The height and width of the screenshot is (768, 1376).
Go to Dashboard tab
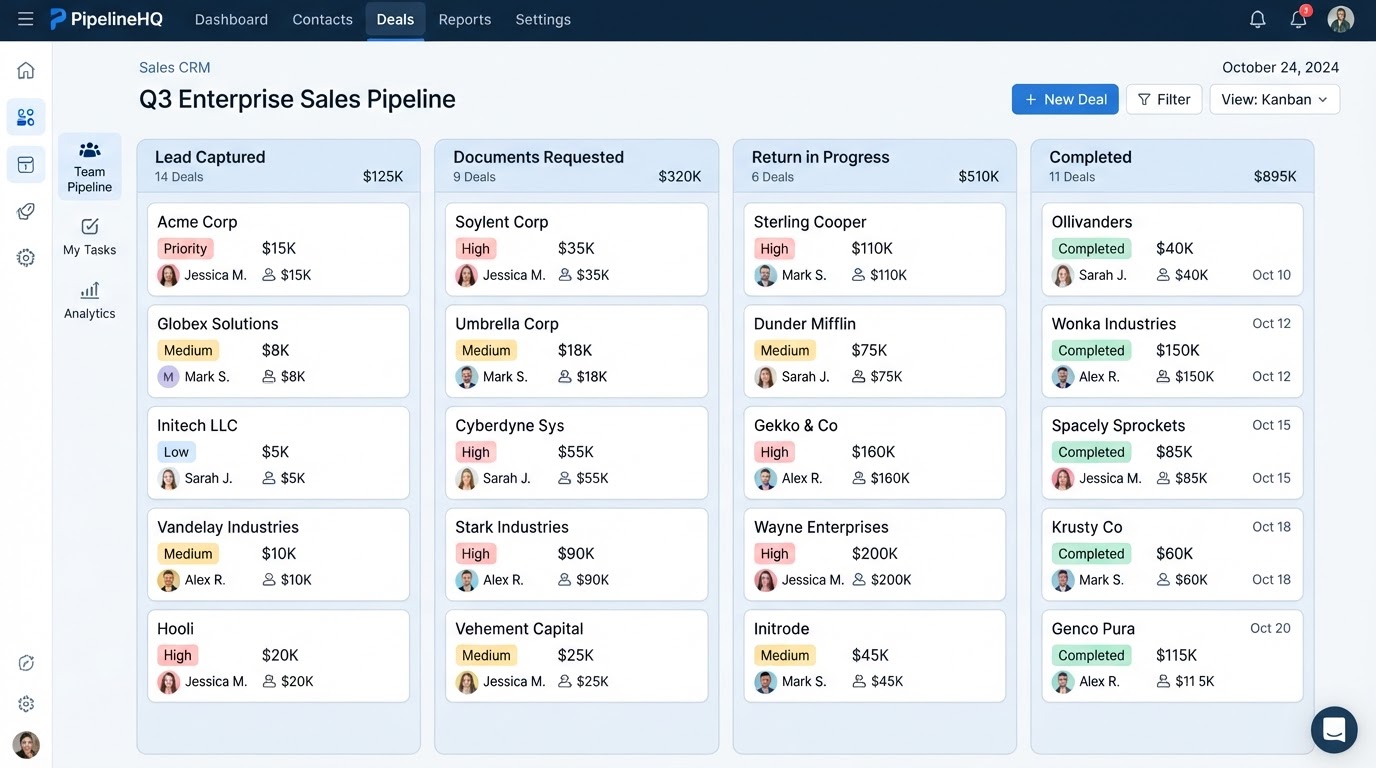click(x=231, y=19)
